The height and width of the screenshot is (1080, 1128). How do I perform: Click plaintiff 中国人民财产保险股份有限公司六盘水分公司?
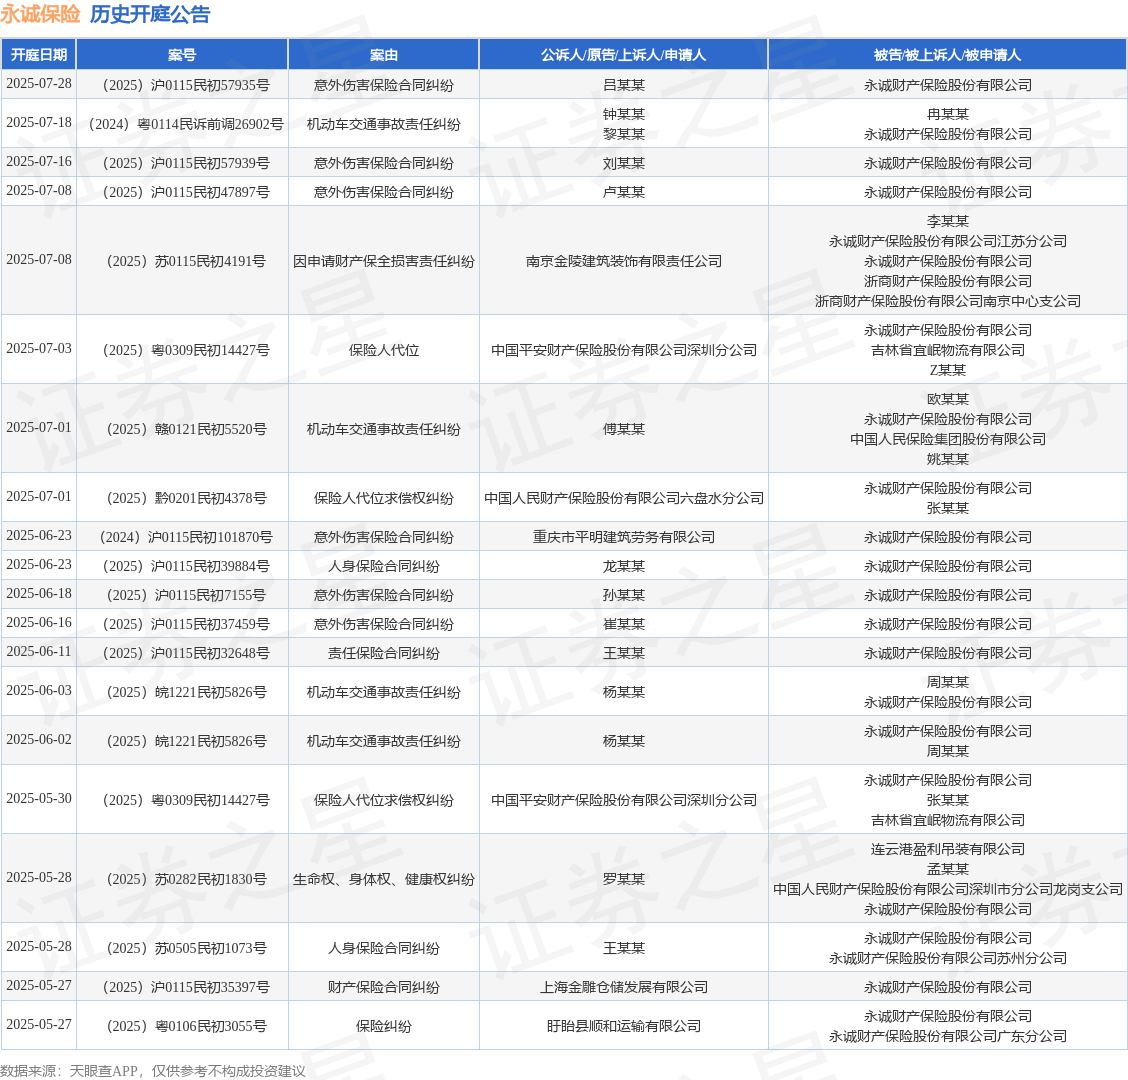(x=624, y=498)
